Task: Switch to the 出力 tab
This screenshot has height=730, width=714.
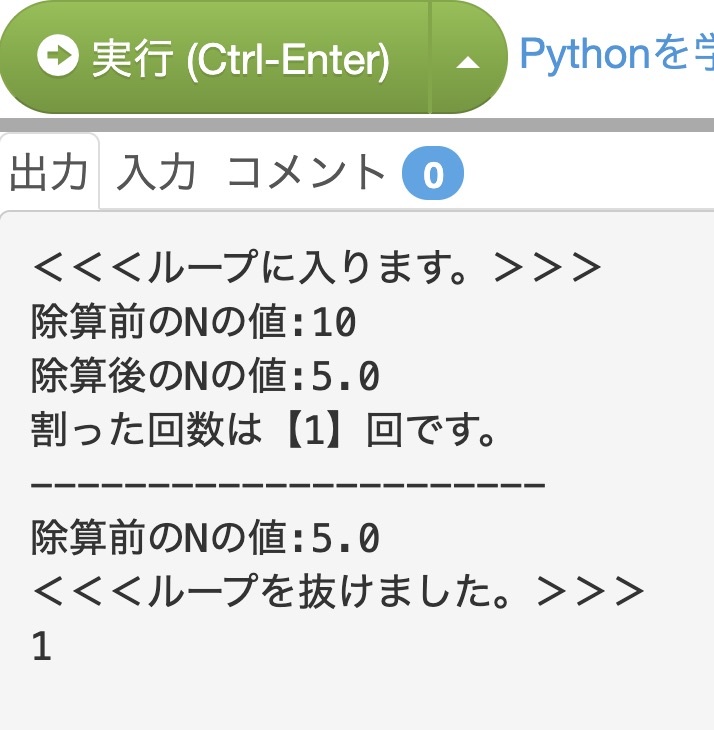Action: coord(50,174)
